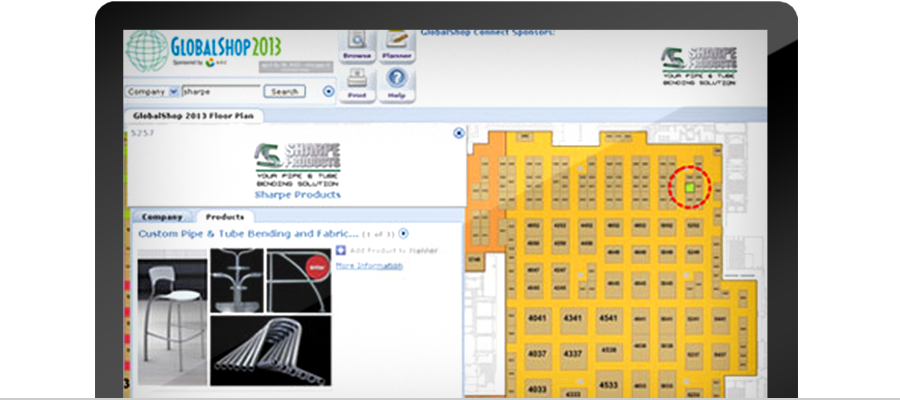Open the Browse toolbar icon
Image resolution: width=900 pixels, height=400 pixels.
click(x=357, y=46)
